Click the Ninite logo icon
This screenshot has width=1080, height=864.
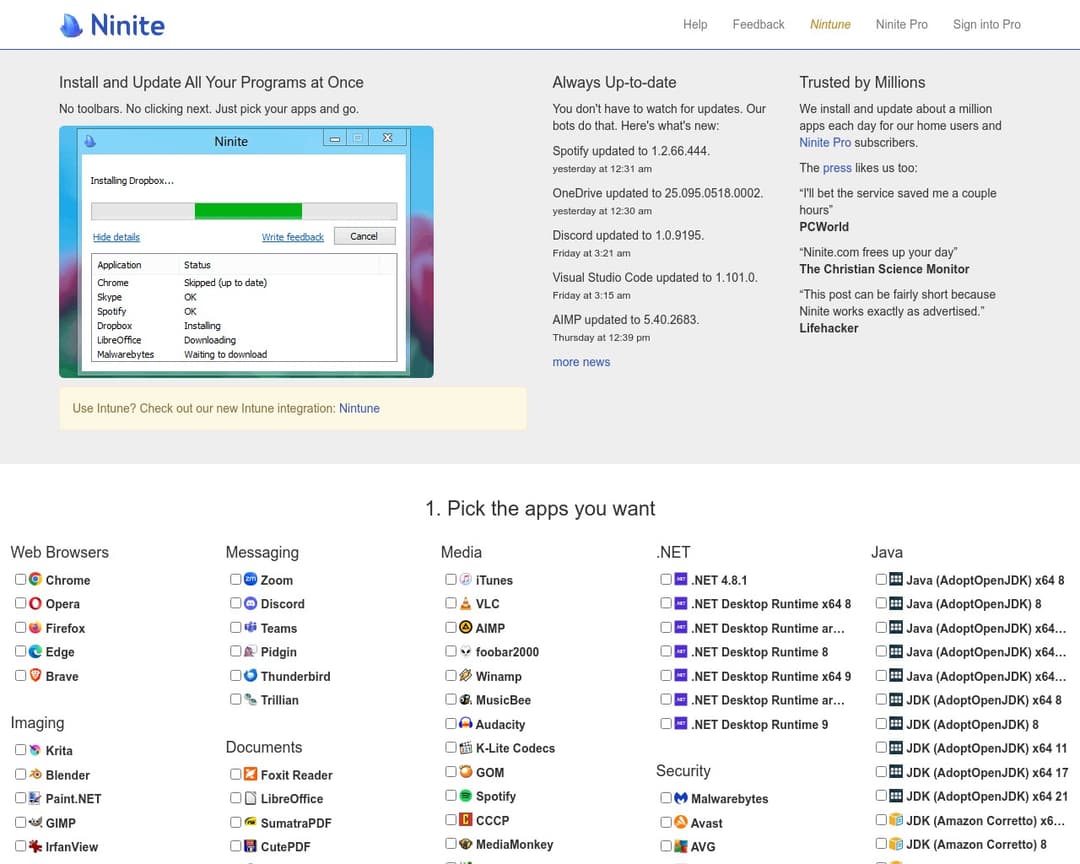pos(71,25)
